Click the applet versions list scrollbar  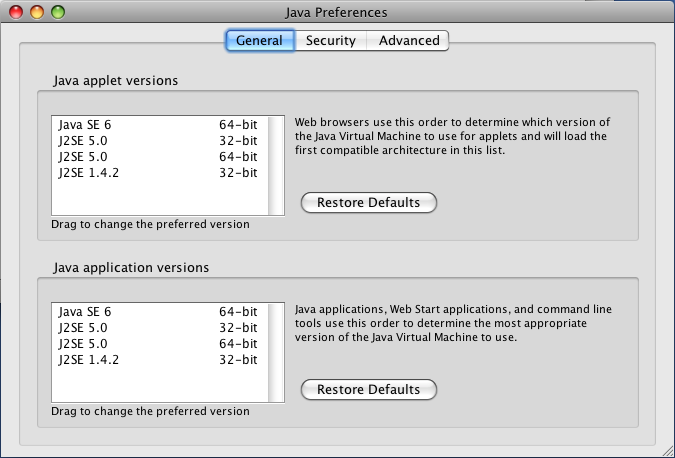(276, 165)
